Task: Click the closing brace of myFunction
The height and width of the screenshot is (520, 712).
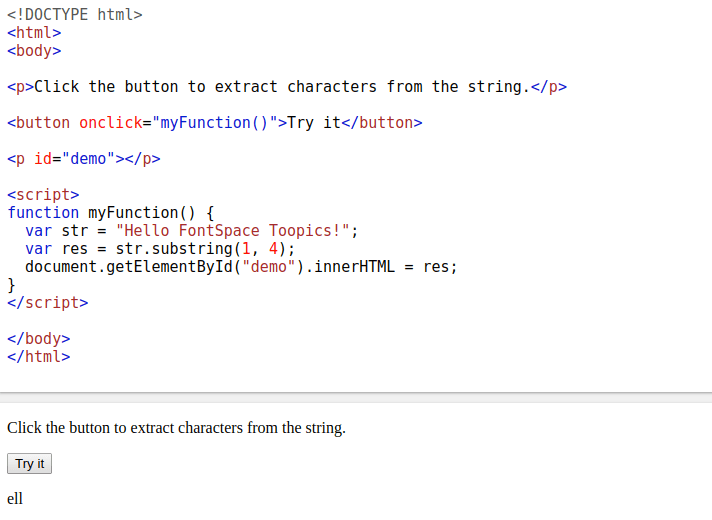Action: (x=11, y=285)
